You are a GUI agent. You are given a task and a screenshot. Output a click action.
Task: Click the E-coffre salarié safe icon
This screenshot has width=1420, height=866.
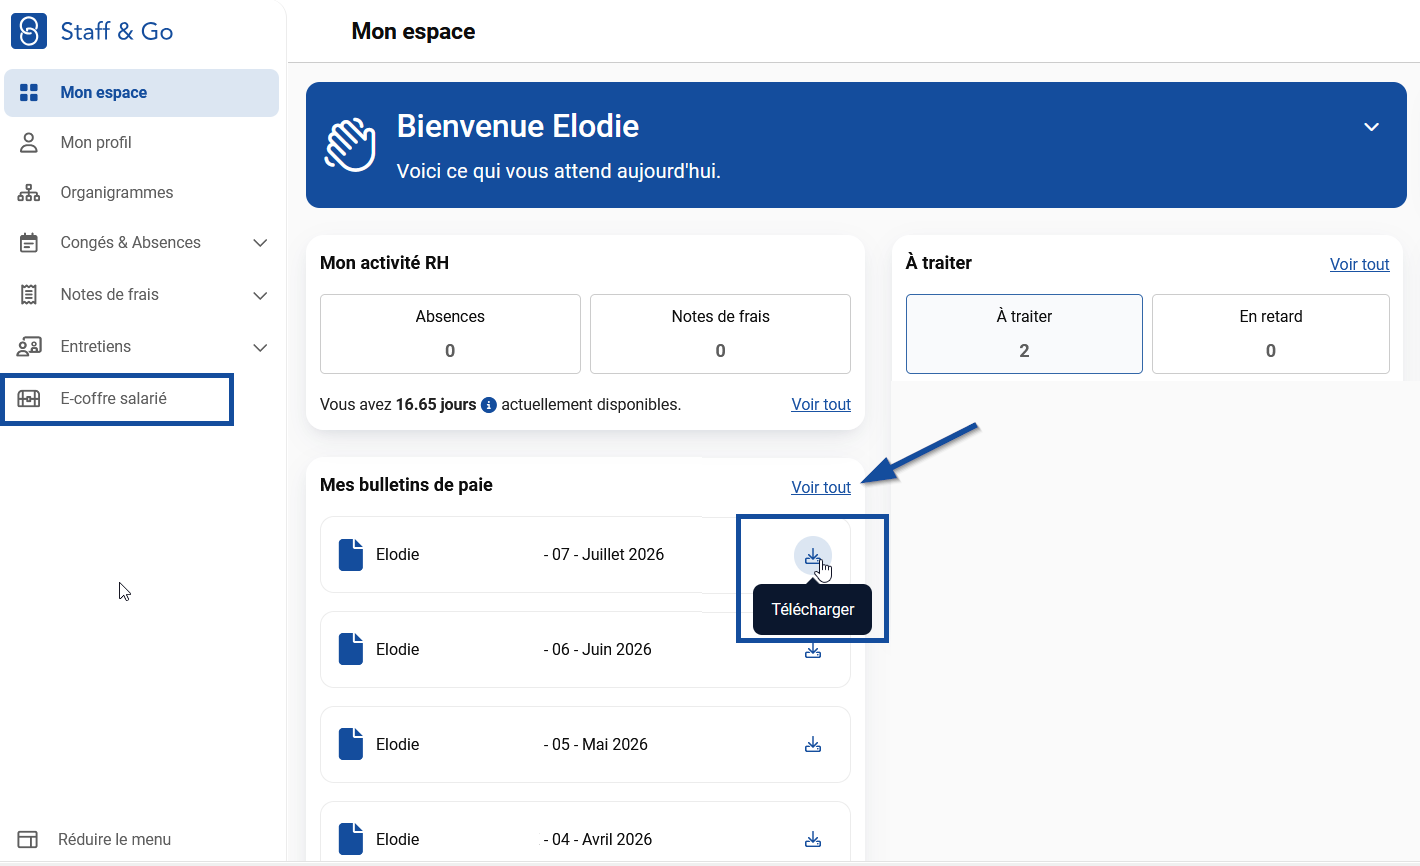tap(29, 399)
